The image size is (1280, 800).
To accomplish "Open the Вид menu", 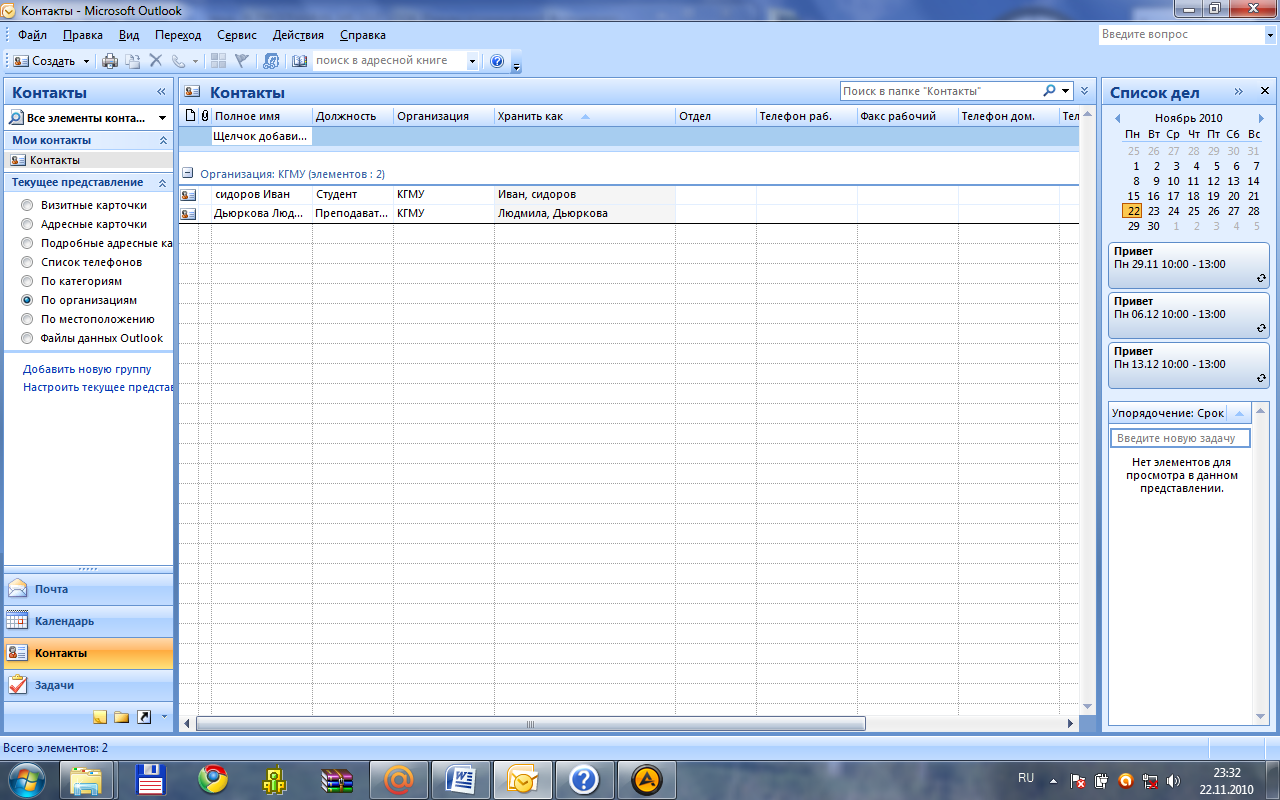I will pos(129,35).
